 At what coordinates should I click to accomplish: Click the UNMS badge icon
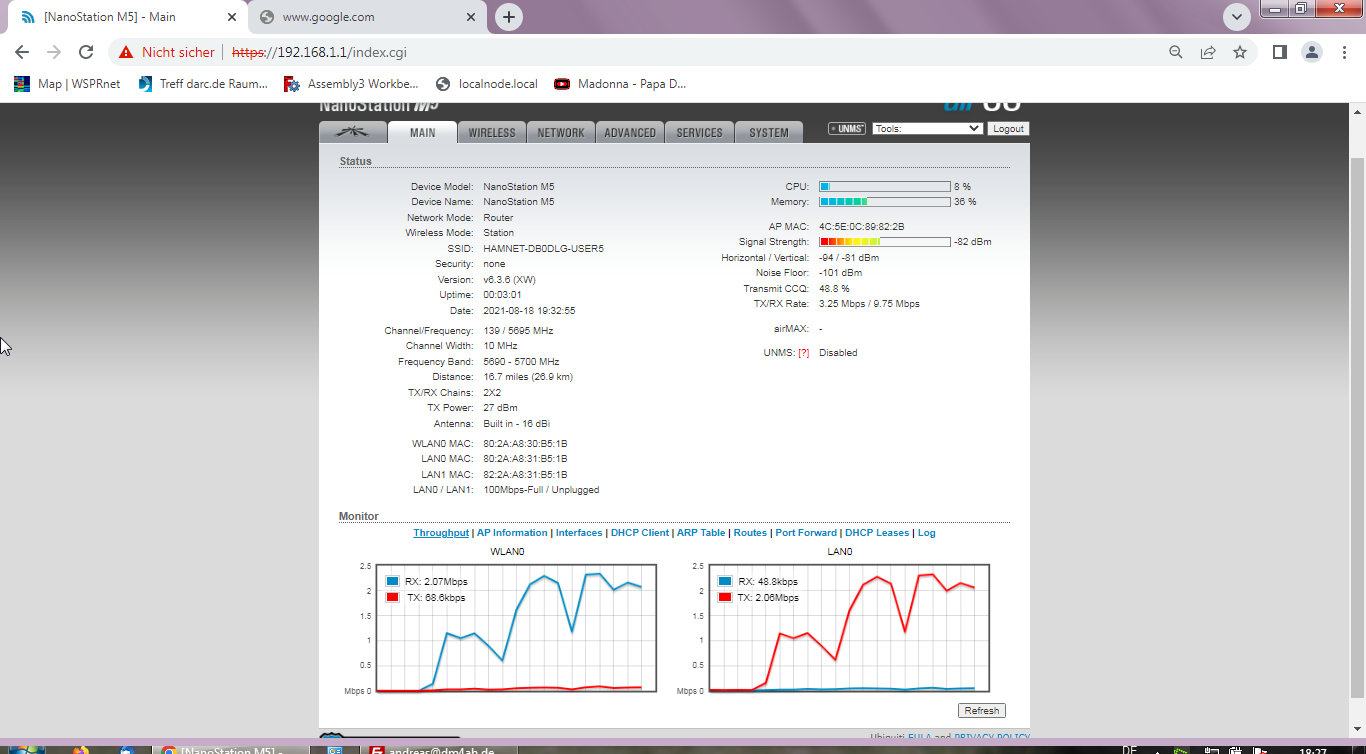coord(846,129)
